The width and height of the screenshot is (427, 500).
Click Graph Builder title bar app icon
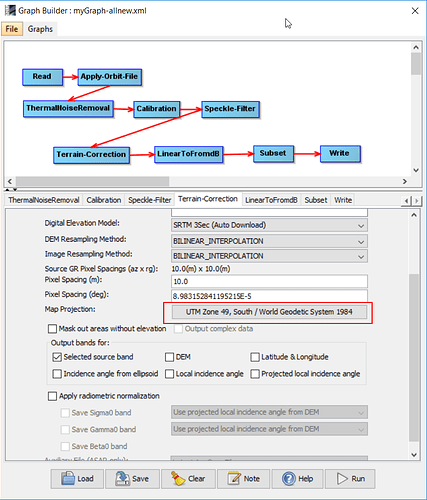pyautogui.click(x=10, y=10)
